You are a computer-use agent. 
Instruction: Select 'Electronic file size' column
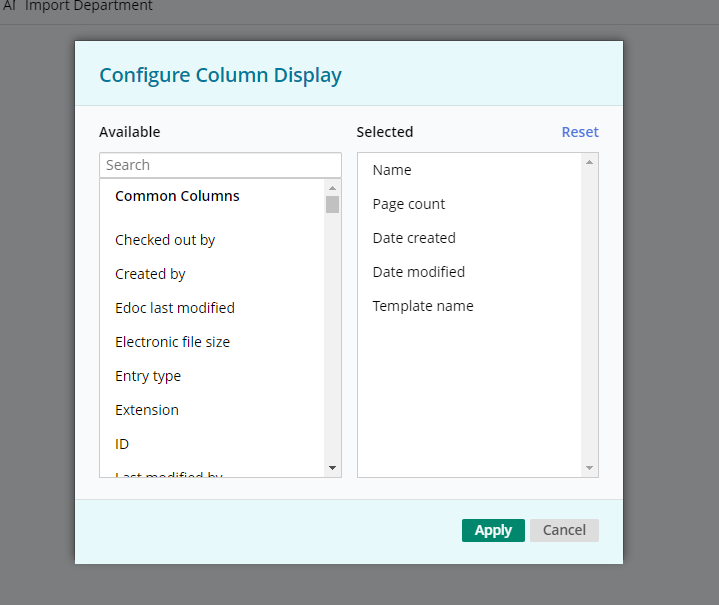click(172, 342)
